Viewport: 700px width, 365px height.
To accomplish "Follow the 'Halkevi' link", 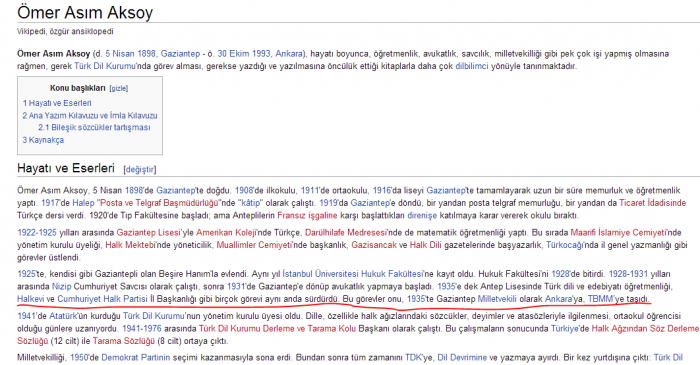I will pyautogui.click(x=31, y=299).
